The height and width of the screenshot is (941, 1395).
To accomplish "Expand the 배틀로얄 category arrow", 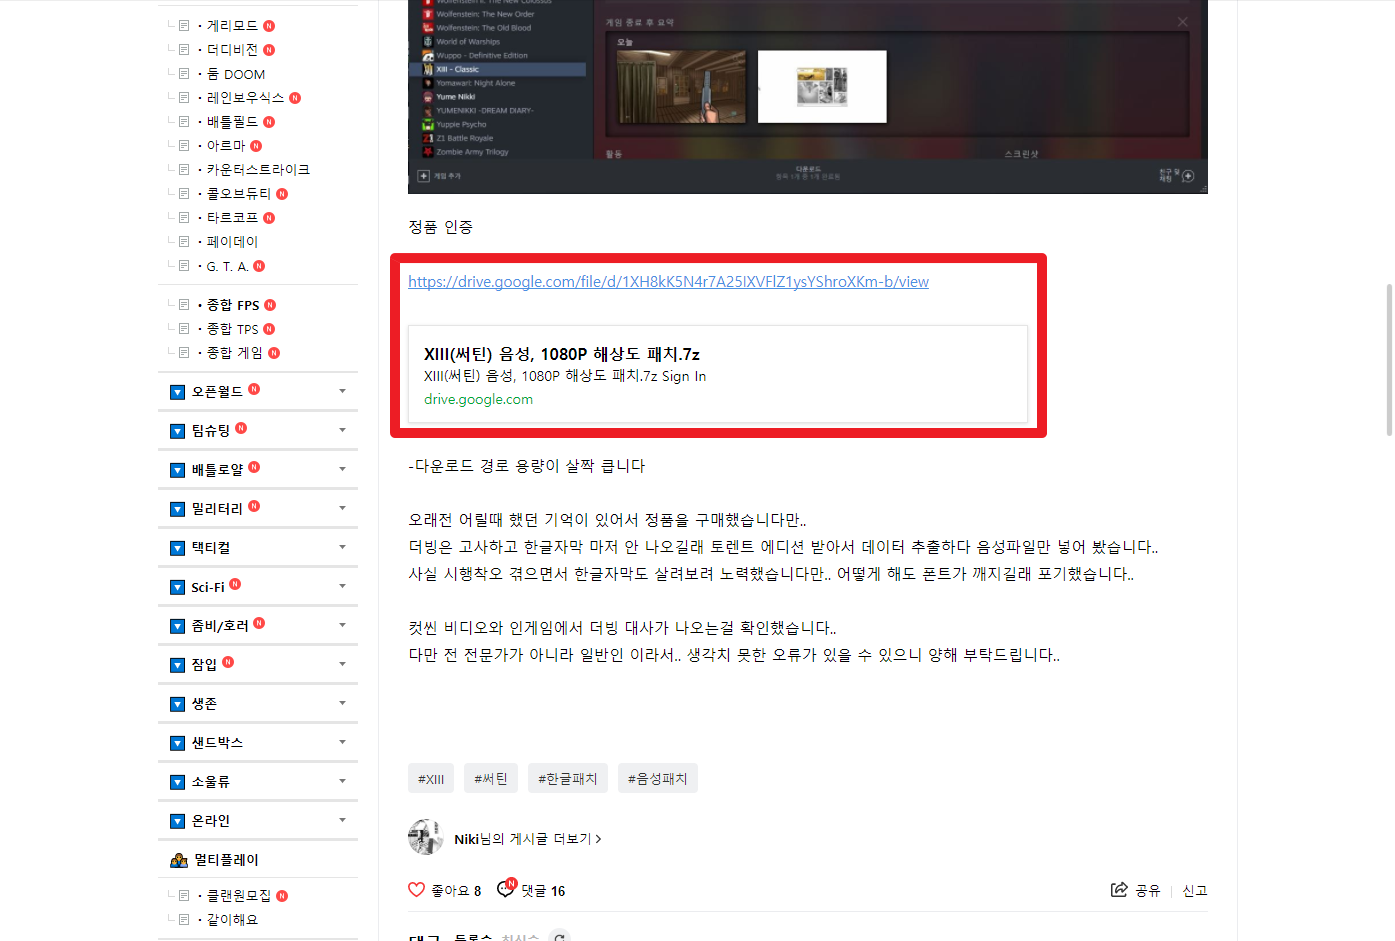I will [342, 469].
